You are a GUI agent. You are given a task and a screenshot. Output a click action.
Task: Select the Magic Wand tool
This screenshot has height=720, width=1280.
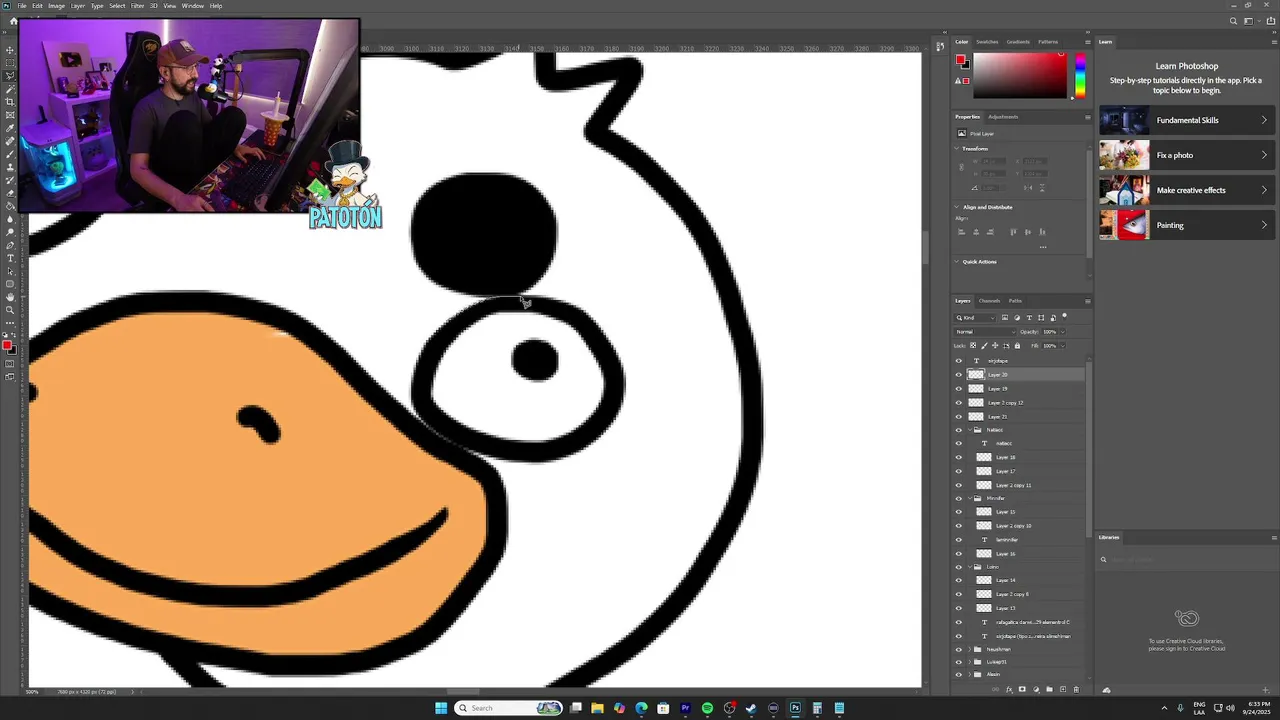pos(10,88)
